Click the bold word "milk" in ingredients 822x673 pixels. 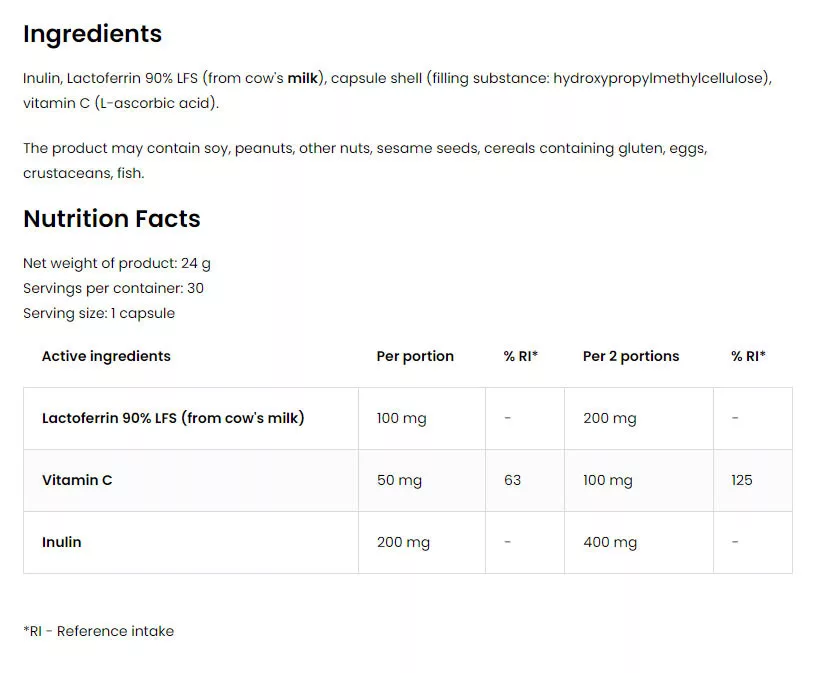pos(303,78)
